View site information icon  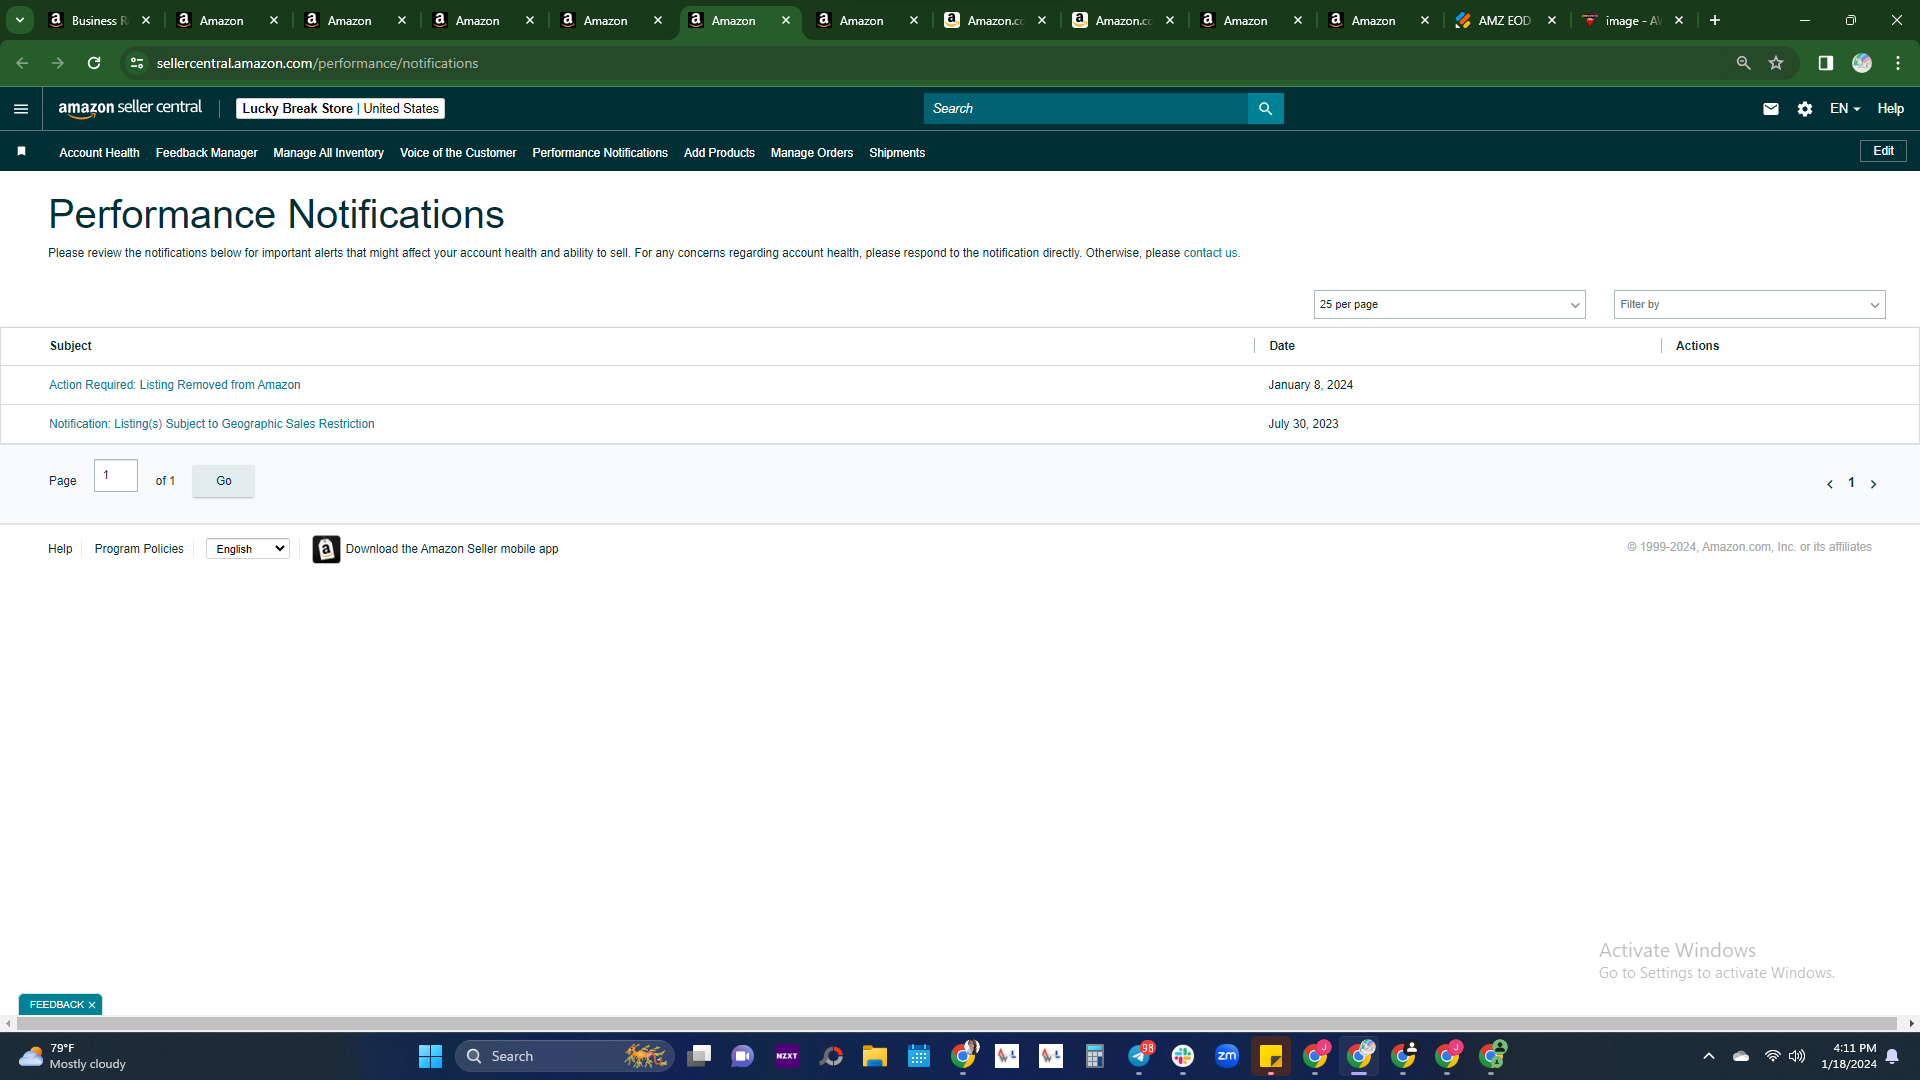pos(137,63)
